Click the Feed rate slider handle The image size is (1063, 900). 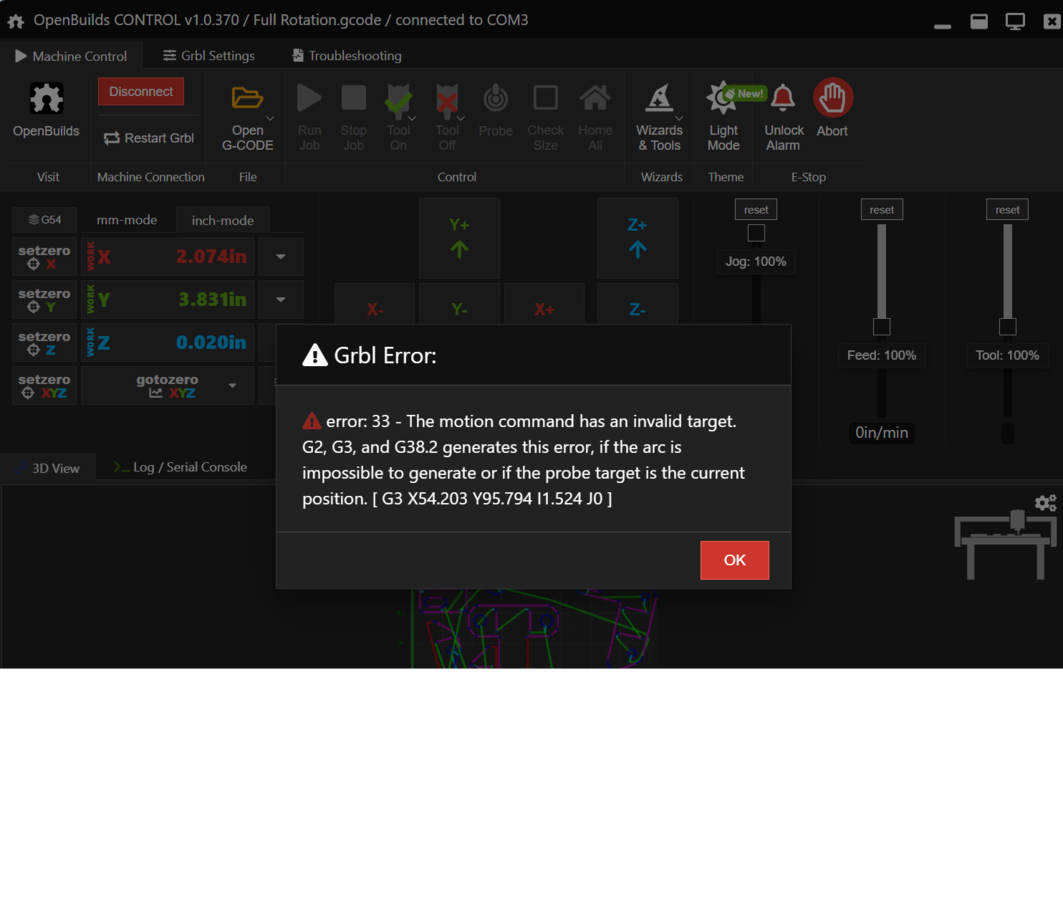(881, 327)
